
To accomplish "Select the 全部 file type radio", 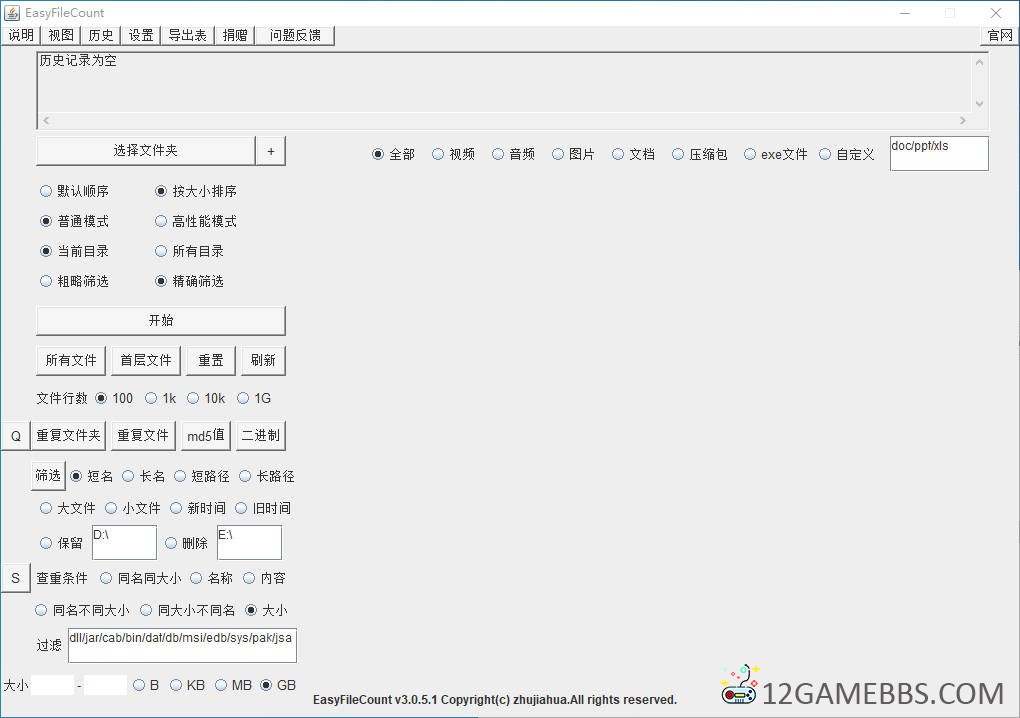I will [394, 154].
